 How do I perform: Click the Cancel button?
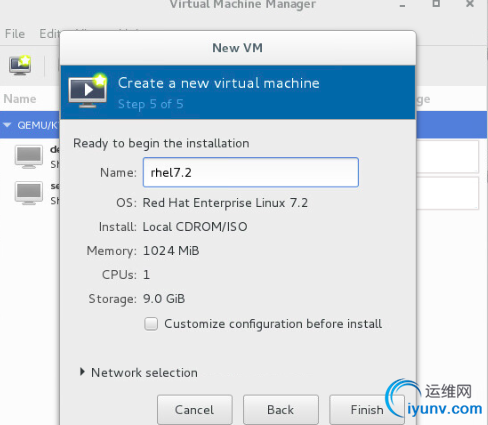point(195,410)
